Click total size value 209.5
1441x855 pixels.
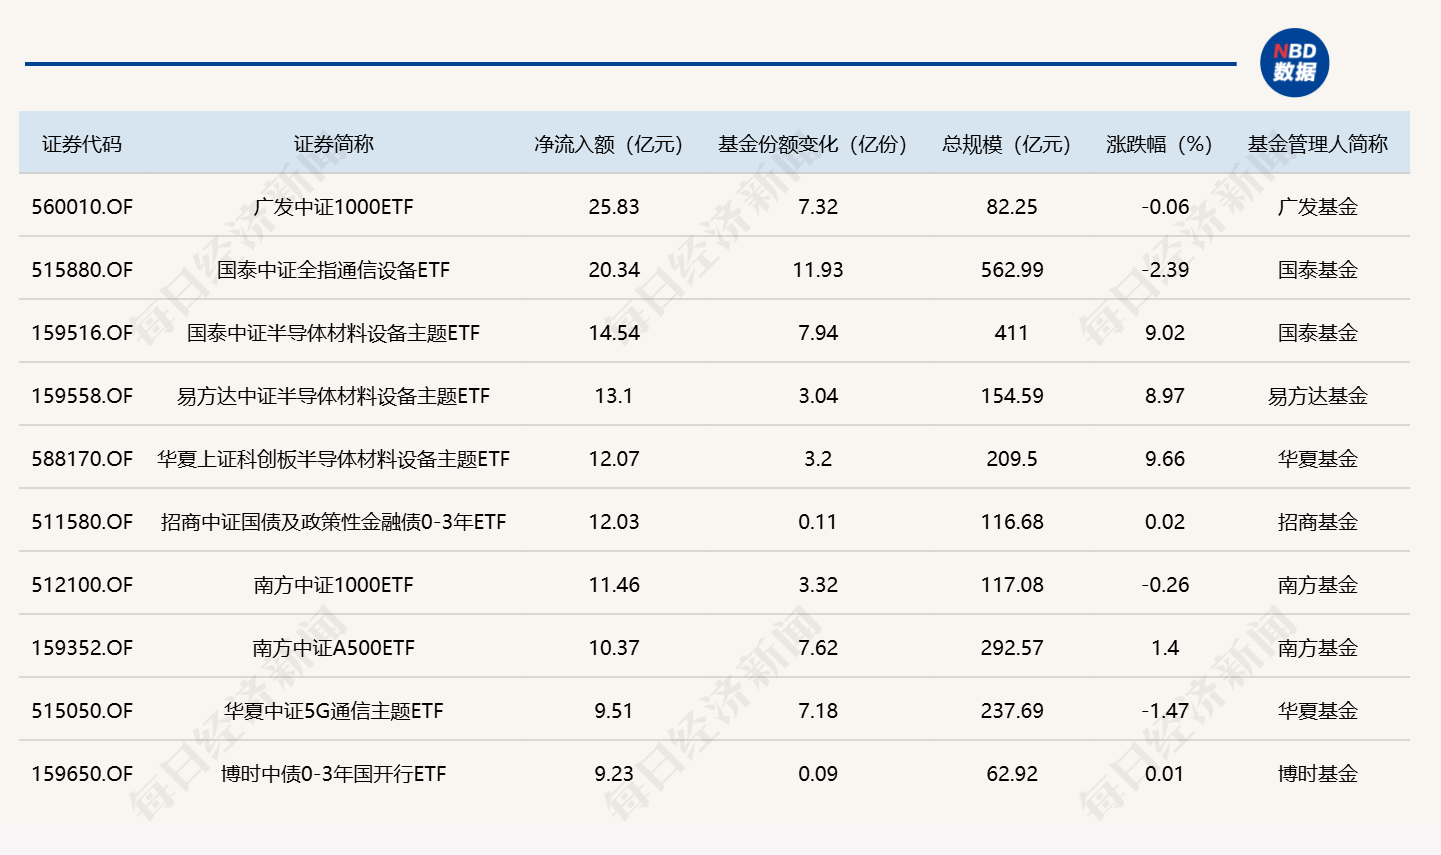point(1012,459)
